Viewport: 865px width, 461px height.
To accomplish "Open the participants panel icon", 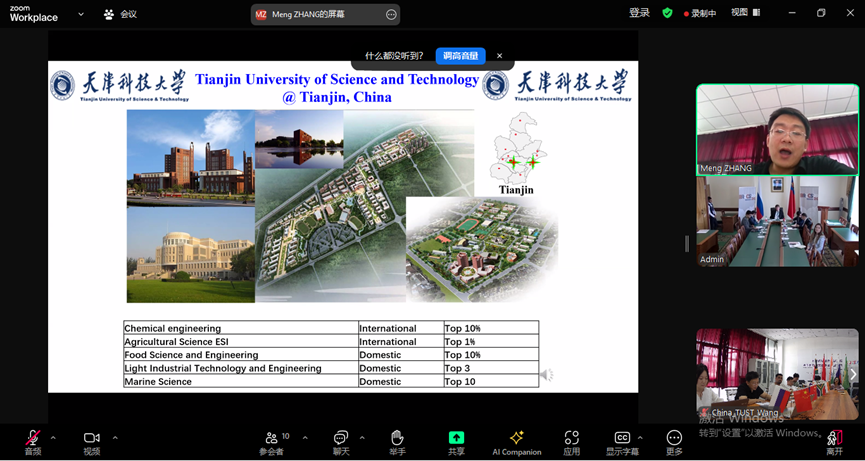I will tap(271, 438).
